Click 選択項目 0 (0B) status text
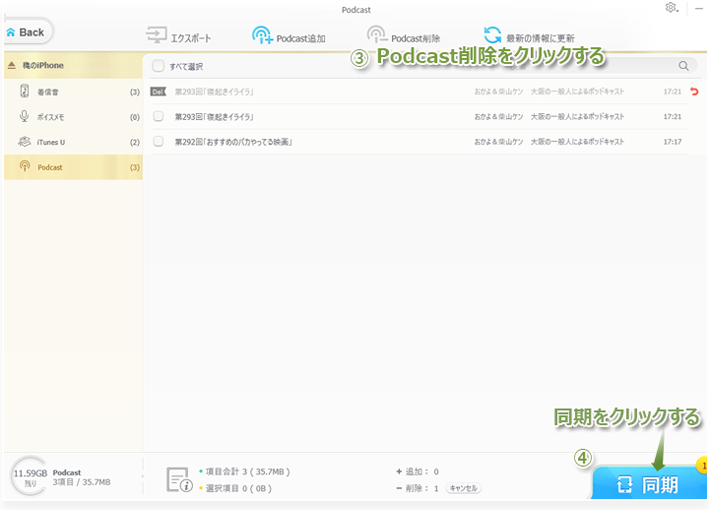This screenshot has height=510, width=709. pos(238,488)
